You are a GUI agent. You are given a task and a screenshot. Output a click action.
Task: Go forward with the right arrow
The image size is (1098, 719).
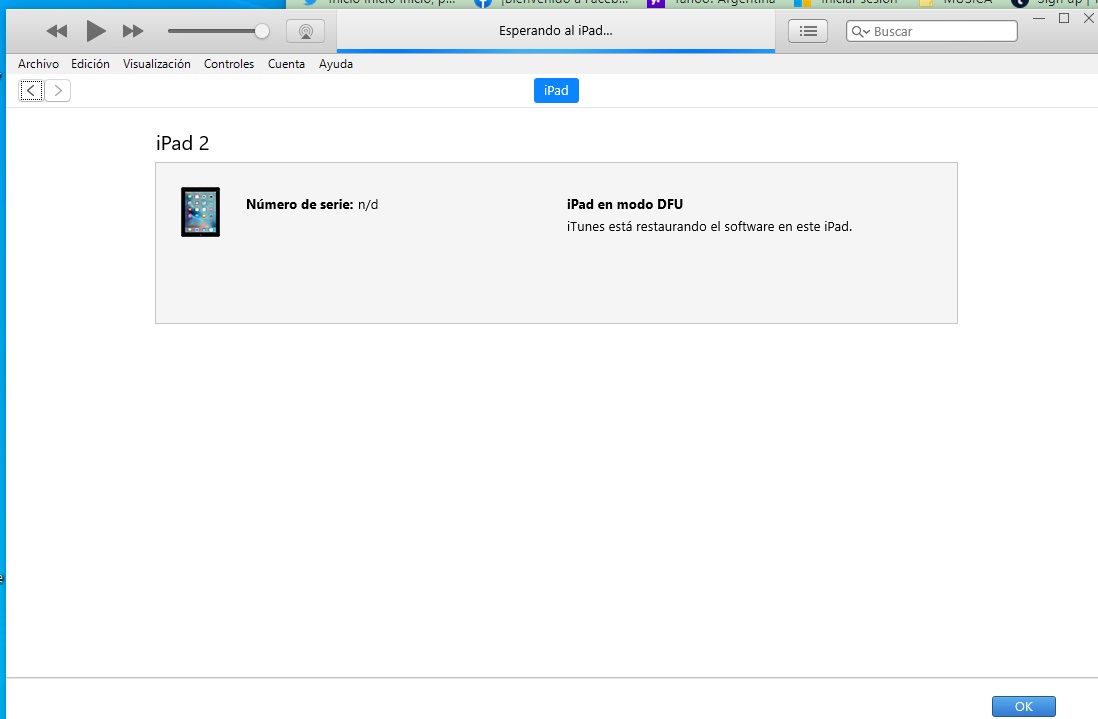[58, 90]
